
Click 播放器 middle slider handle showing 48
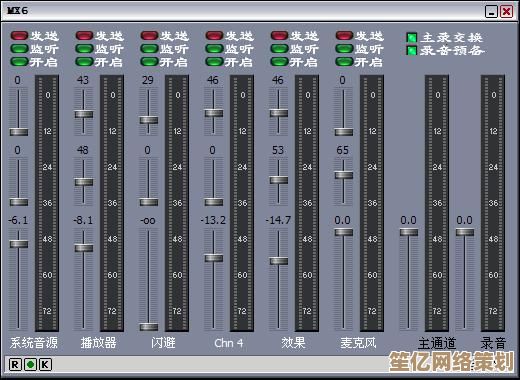click(x=84, y=182)
